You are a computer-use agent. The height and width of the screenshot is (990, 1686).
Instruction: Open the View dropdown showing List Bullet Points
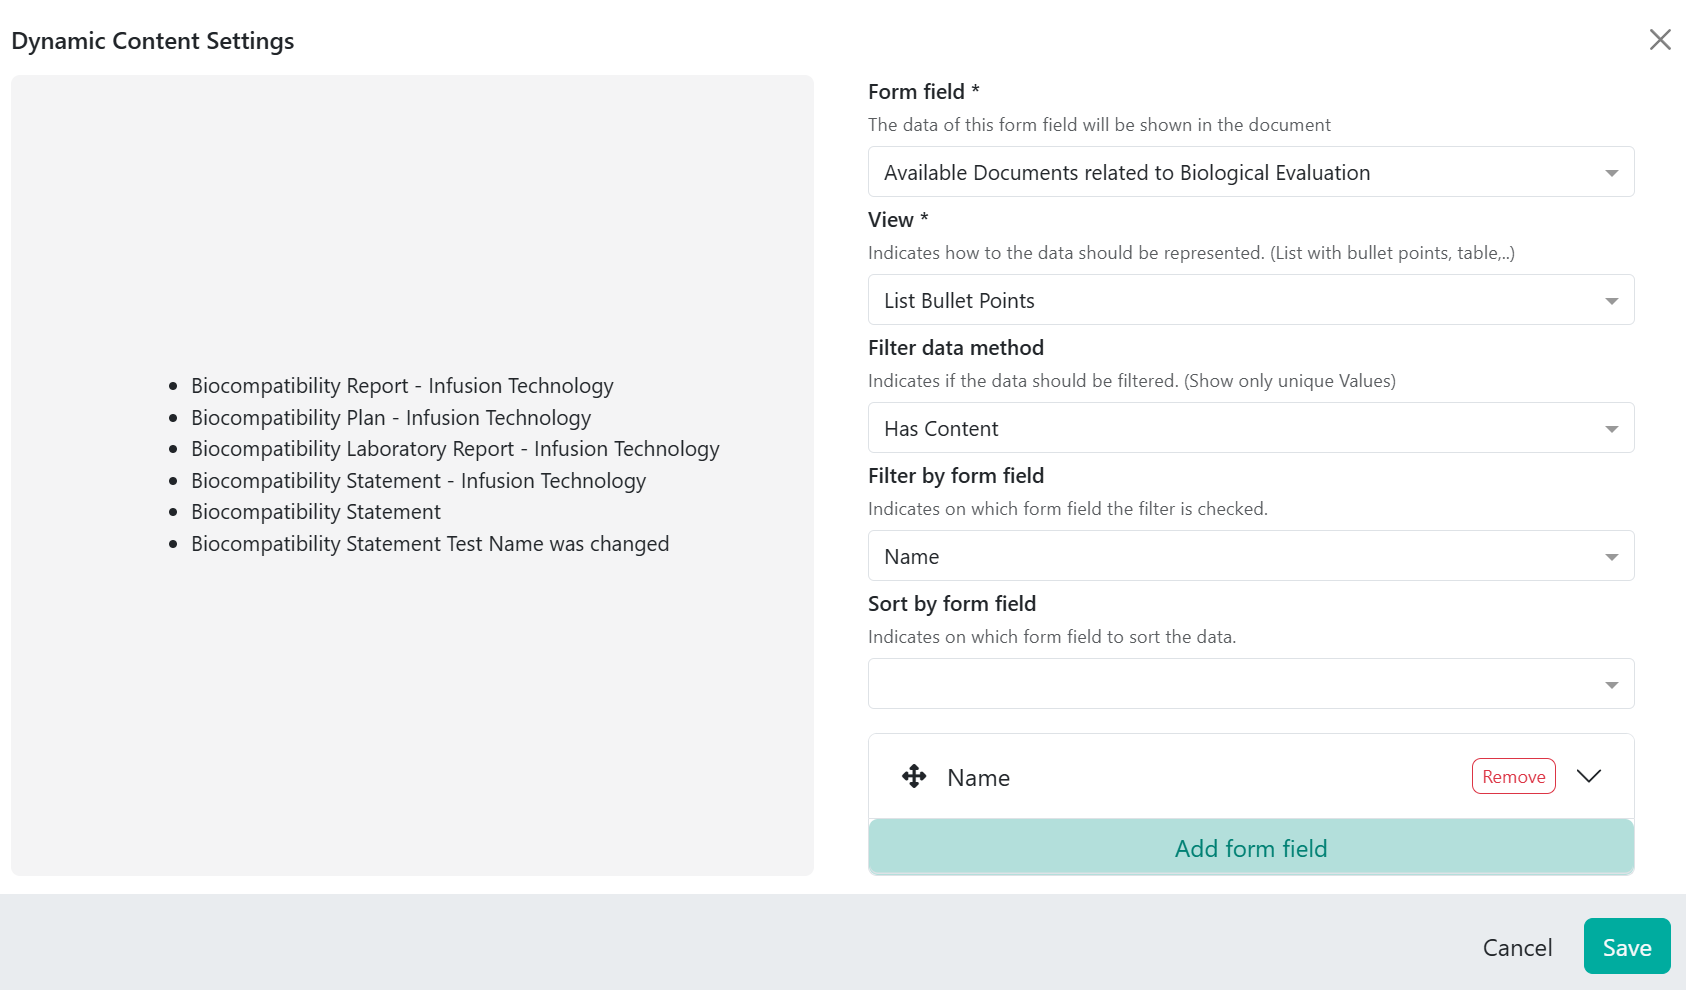(x=1251, y=300)
